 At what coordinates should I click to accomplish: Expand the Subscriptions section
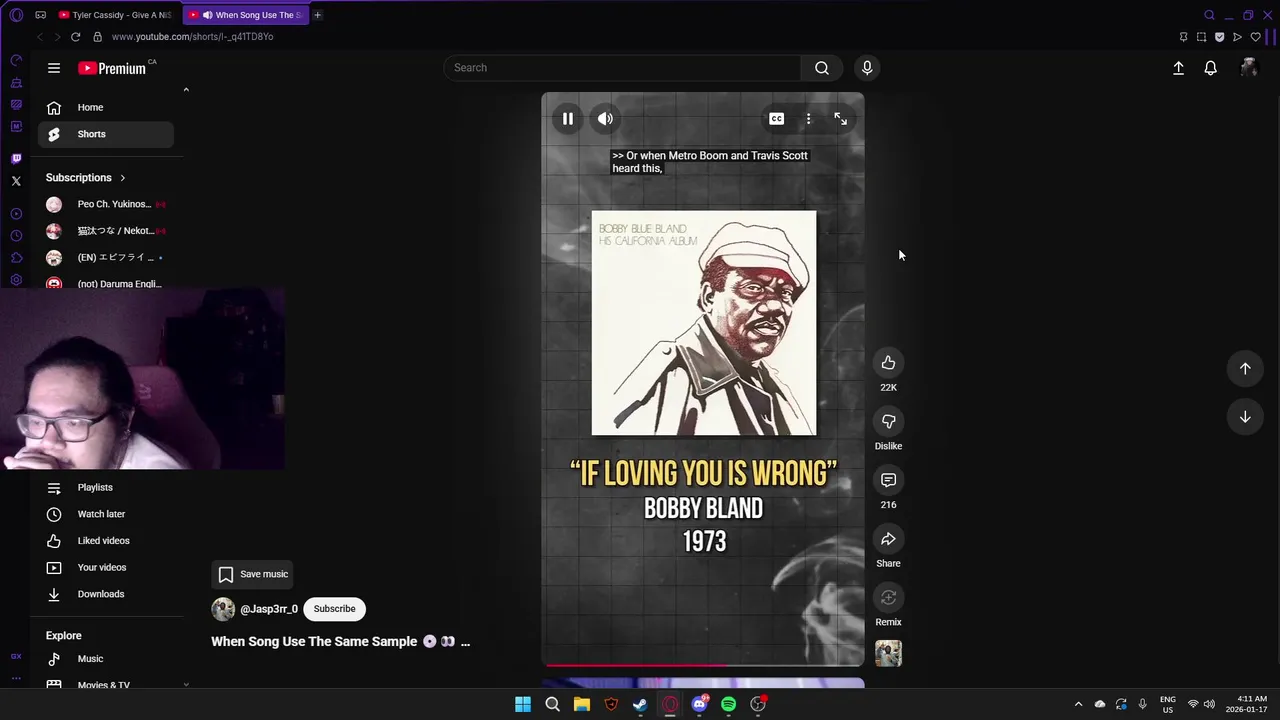click(86, 178)
